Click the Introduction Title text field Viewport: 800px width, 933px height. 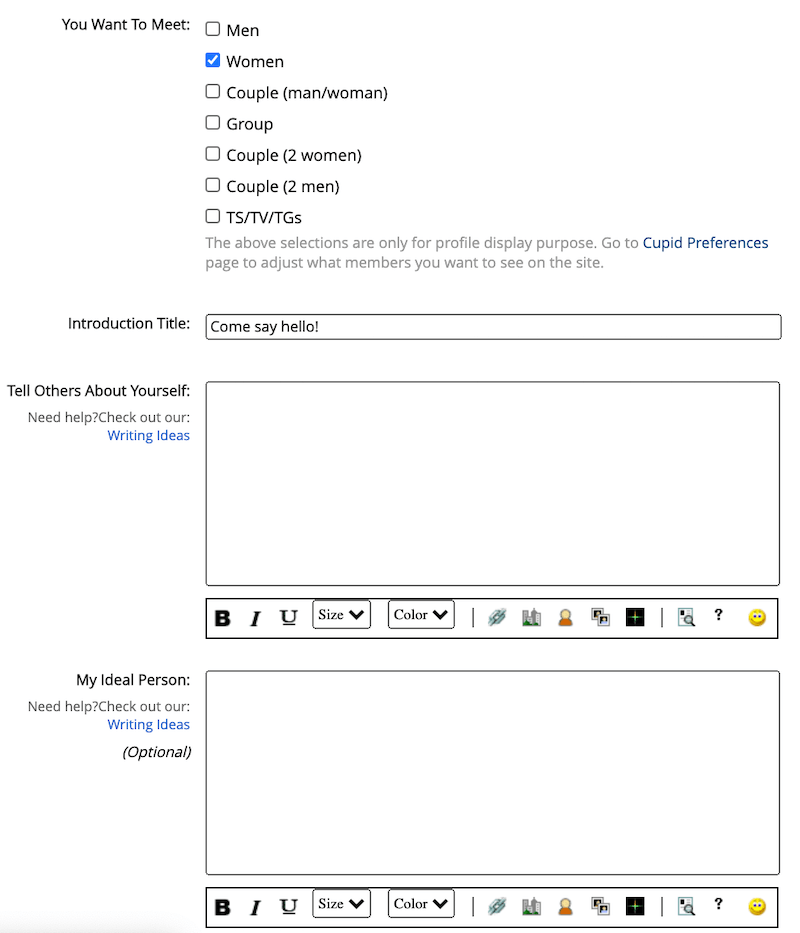click(493, 327)
